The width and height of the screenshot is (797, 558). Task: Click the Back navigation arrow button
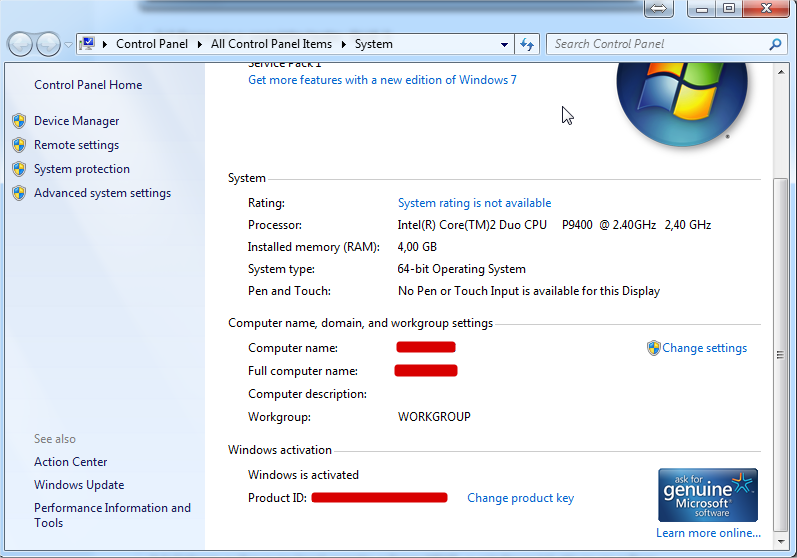coord(20,44)
